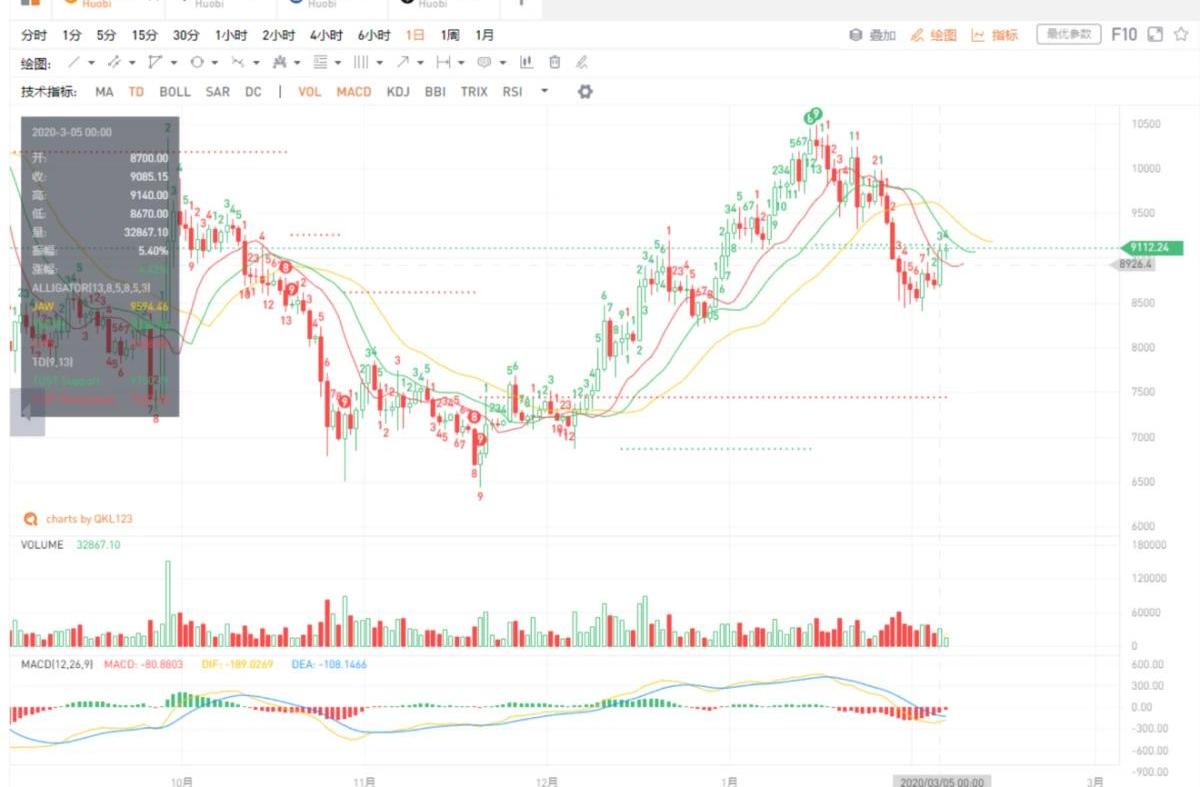This screenshot has width=1200, height=787.
Task: Open dropdown arrow beside vertical lines tool
Action: tap(378, 62)
